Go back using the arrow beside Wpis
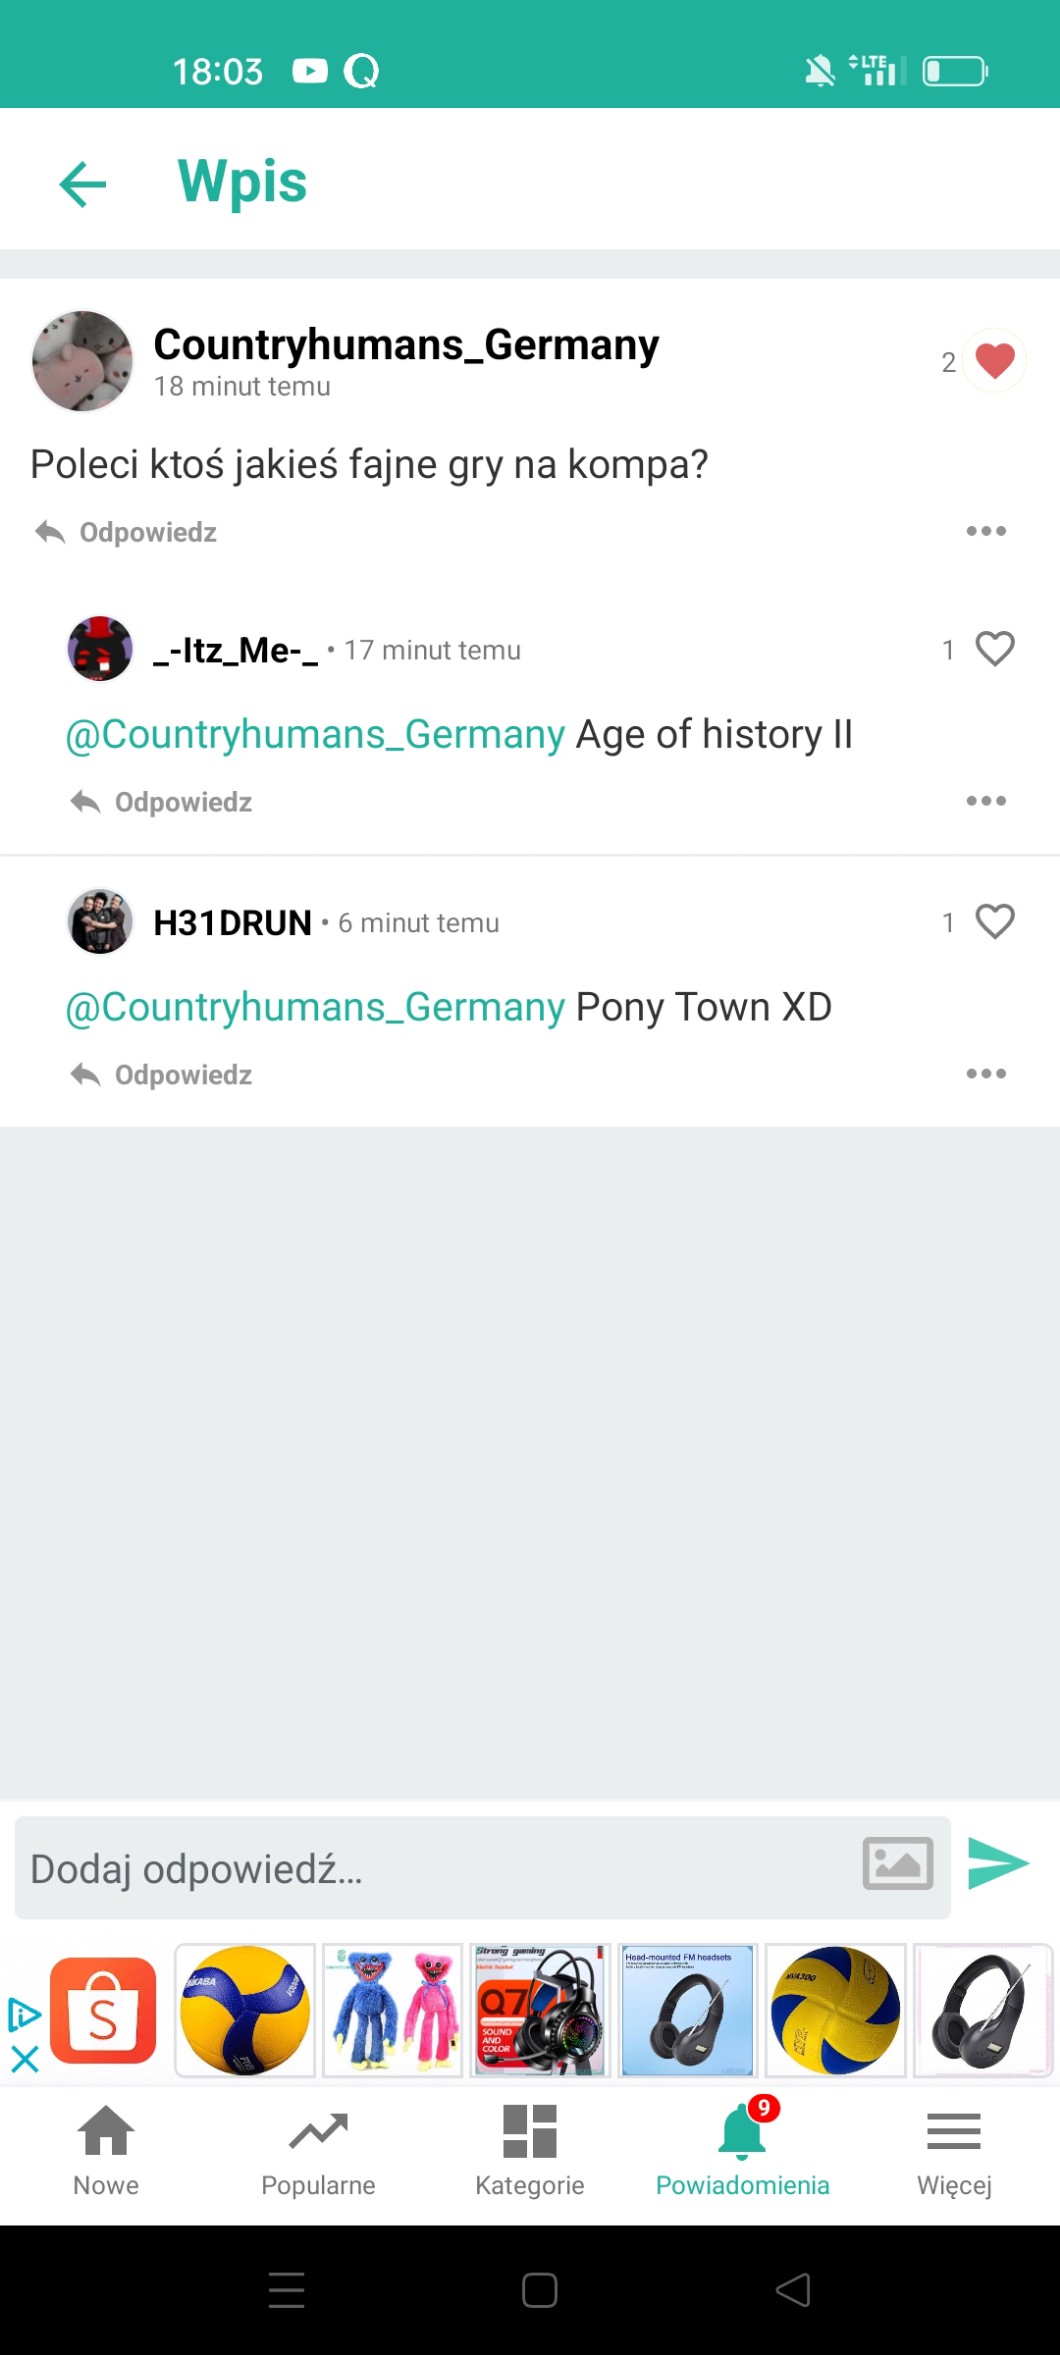The image size is (1060, 2355). pos(83,183)
